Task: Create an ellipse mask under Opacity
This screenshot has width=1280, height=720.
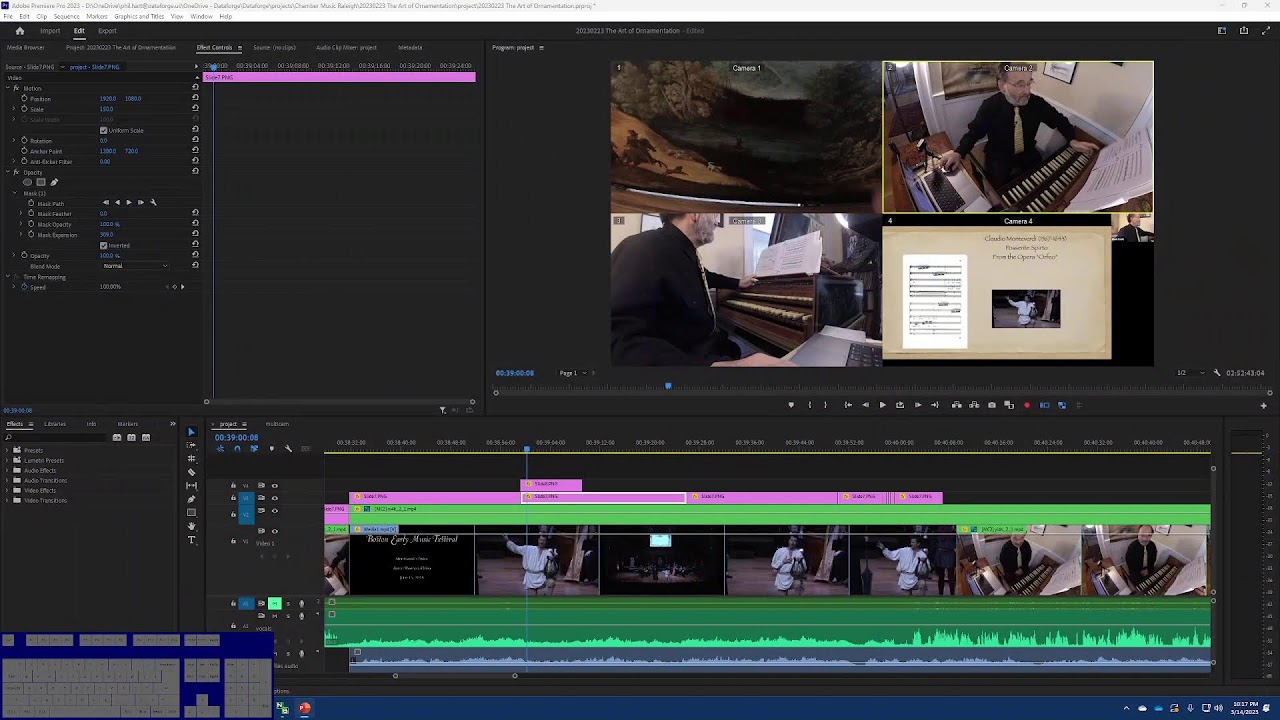Action: coord(29,182)
